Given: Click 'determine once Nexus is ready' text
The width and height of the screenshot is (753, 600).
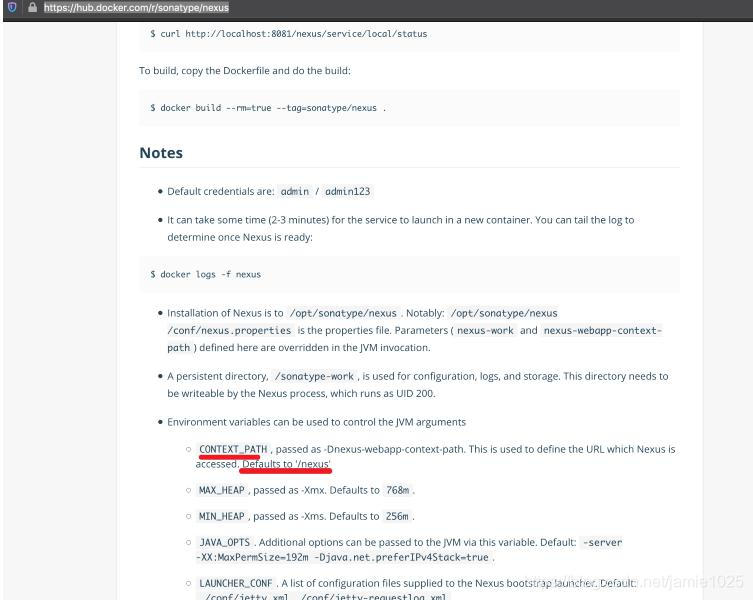Looking at the screenshot, I should coord(240,237).
